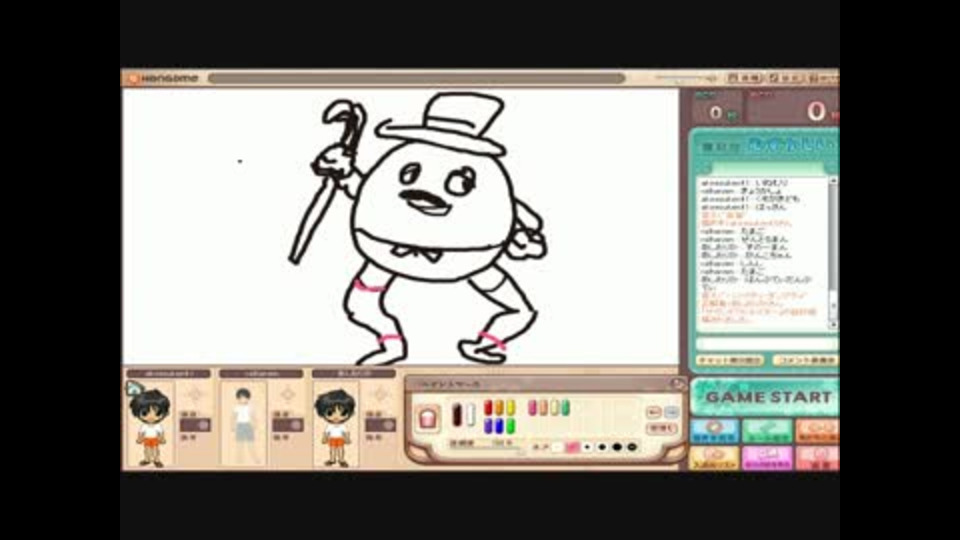This screenshot has height=540, width=960.
Task: Click the faded avatar with gray shorts
Action: point(243,426)
